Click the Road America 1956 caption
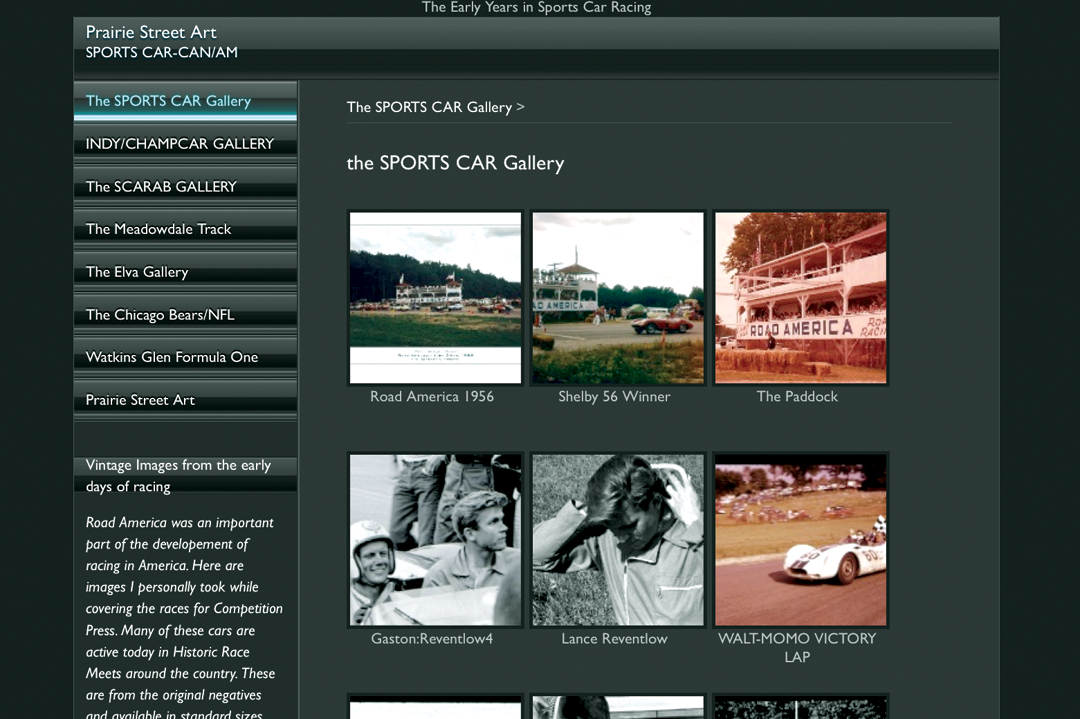Viewport: 1080px width, 719px height. click(x=432, y=397)
